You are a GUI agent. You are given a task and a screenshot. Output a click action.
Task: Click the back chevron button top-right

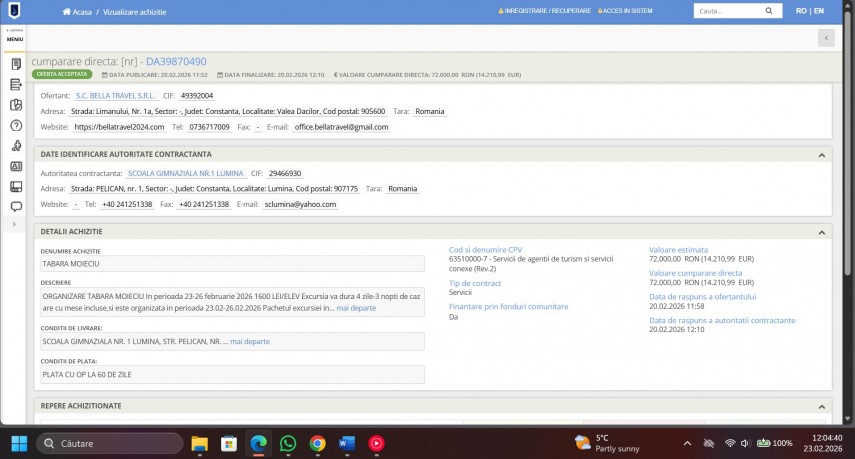point(825,38)
